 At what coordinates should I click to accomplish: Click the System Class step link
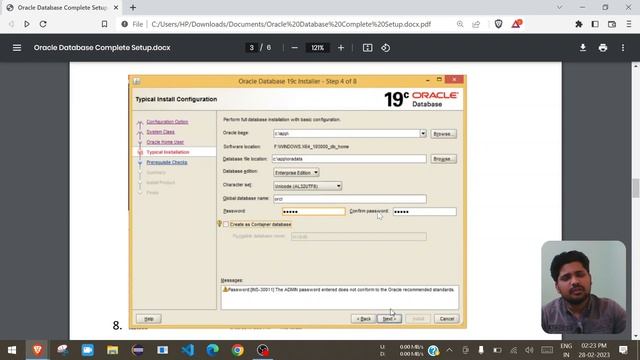click(160, 132)
